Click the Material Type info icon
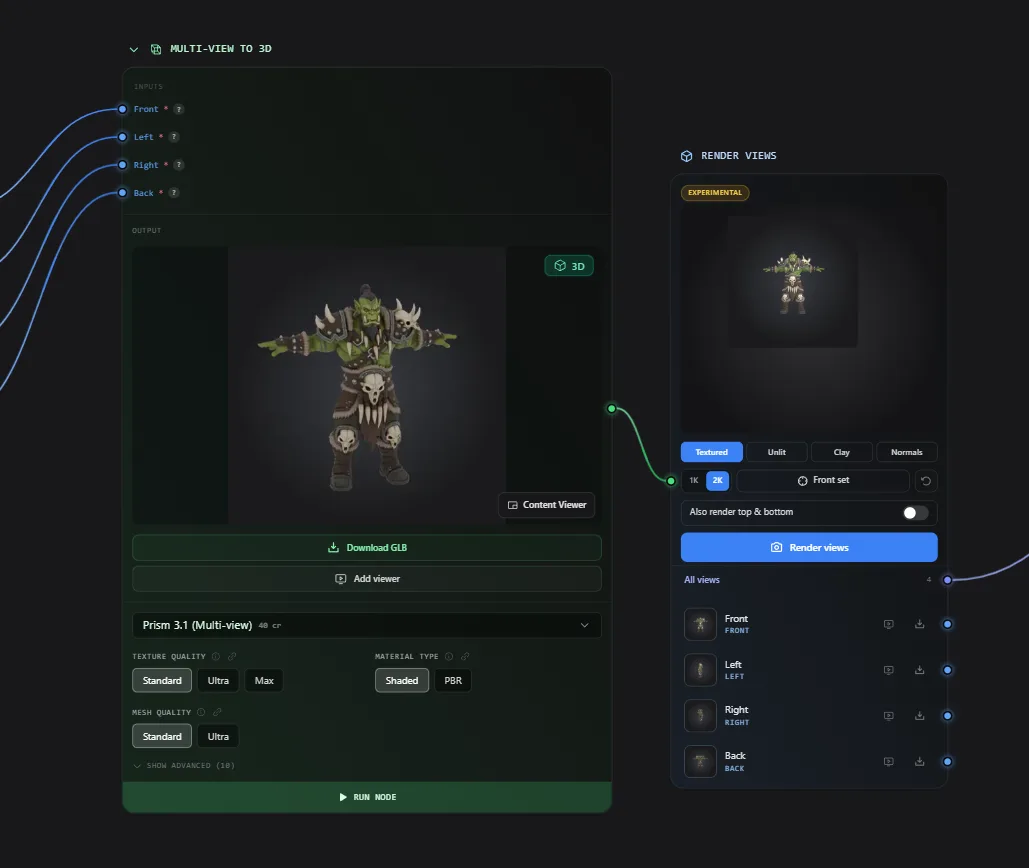 pyautogui.click(x=449, y=656)
